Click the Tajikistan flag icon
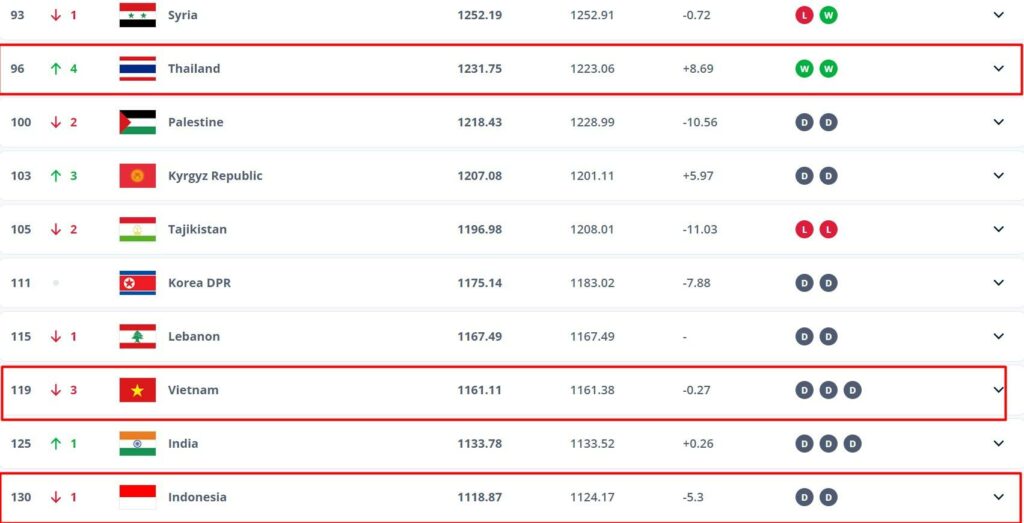Image resolution: width=1024 pixels, height=523 pixels. click(137, 229)
